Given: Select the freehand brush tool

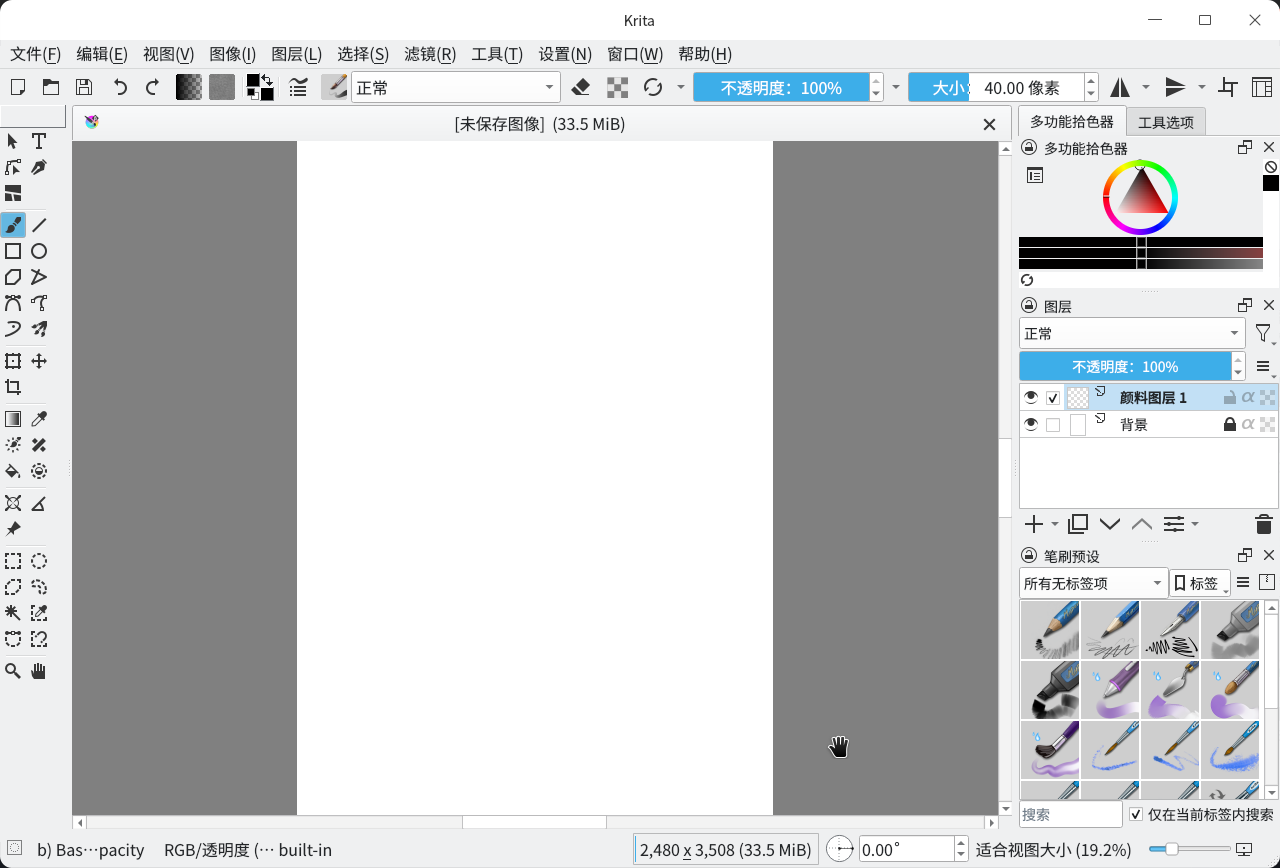Looking at the screenshot, I should click(x=13, y=225).
